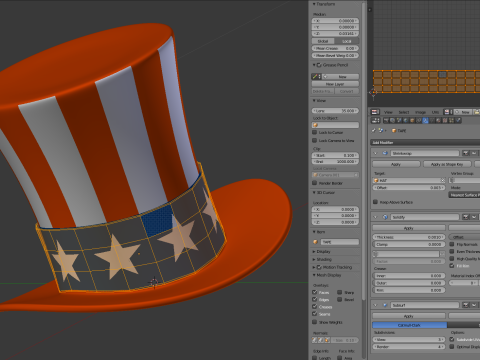This screenshot has height=360, width=480.
Task: Click the Solidify modifier type icon
Action: tap(385, 217)
